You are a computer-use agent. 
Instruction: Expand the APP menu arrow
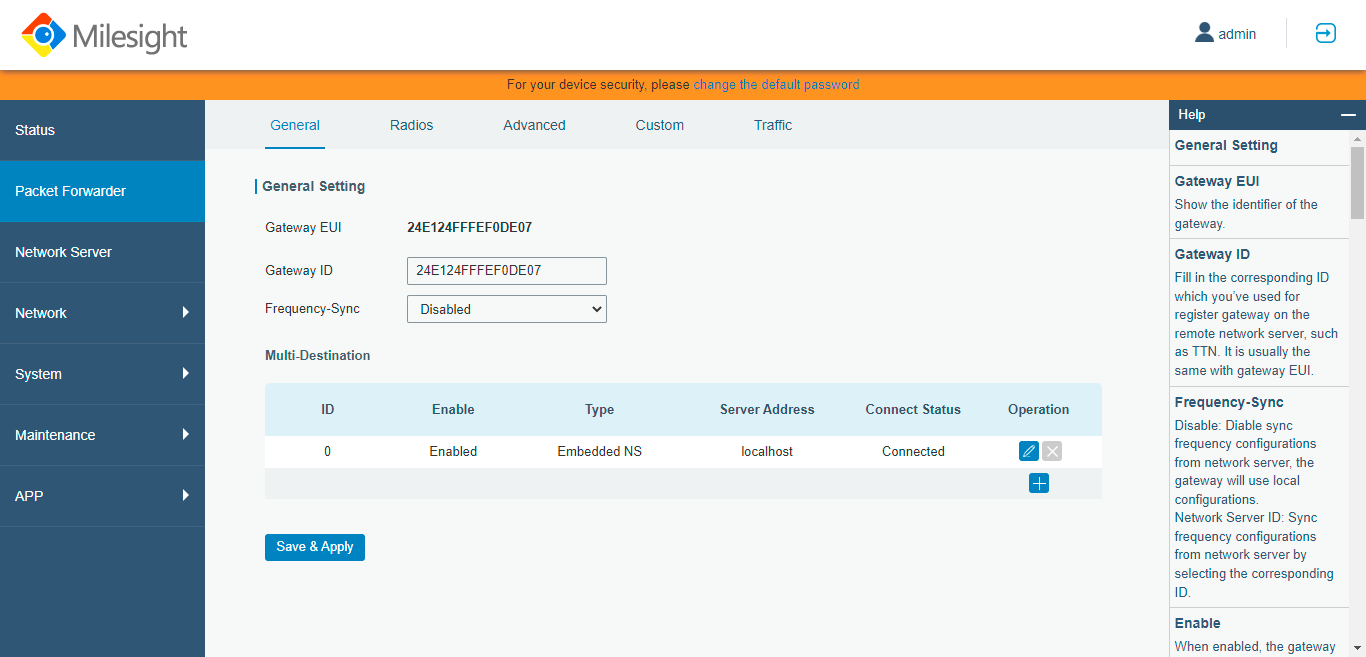point(186,496)
